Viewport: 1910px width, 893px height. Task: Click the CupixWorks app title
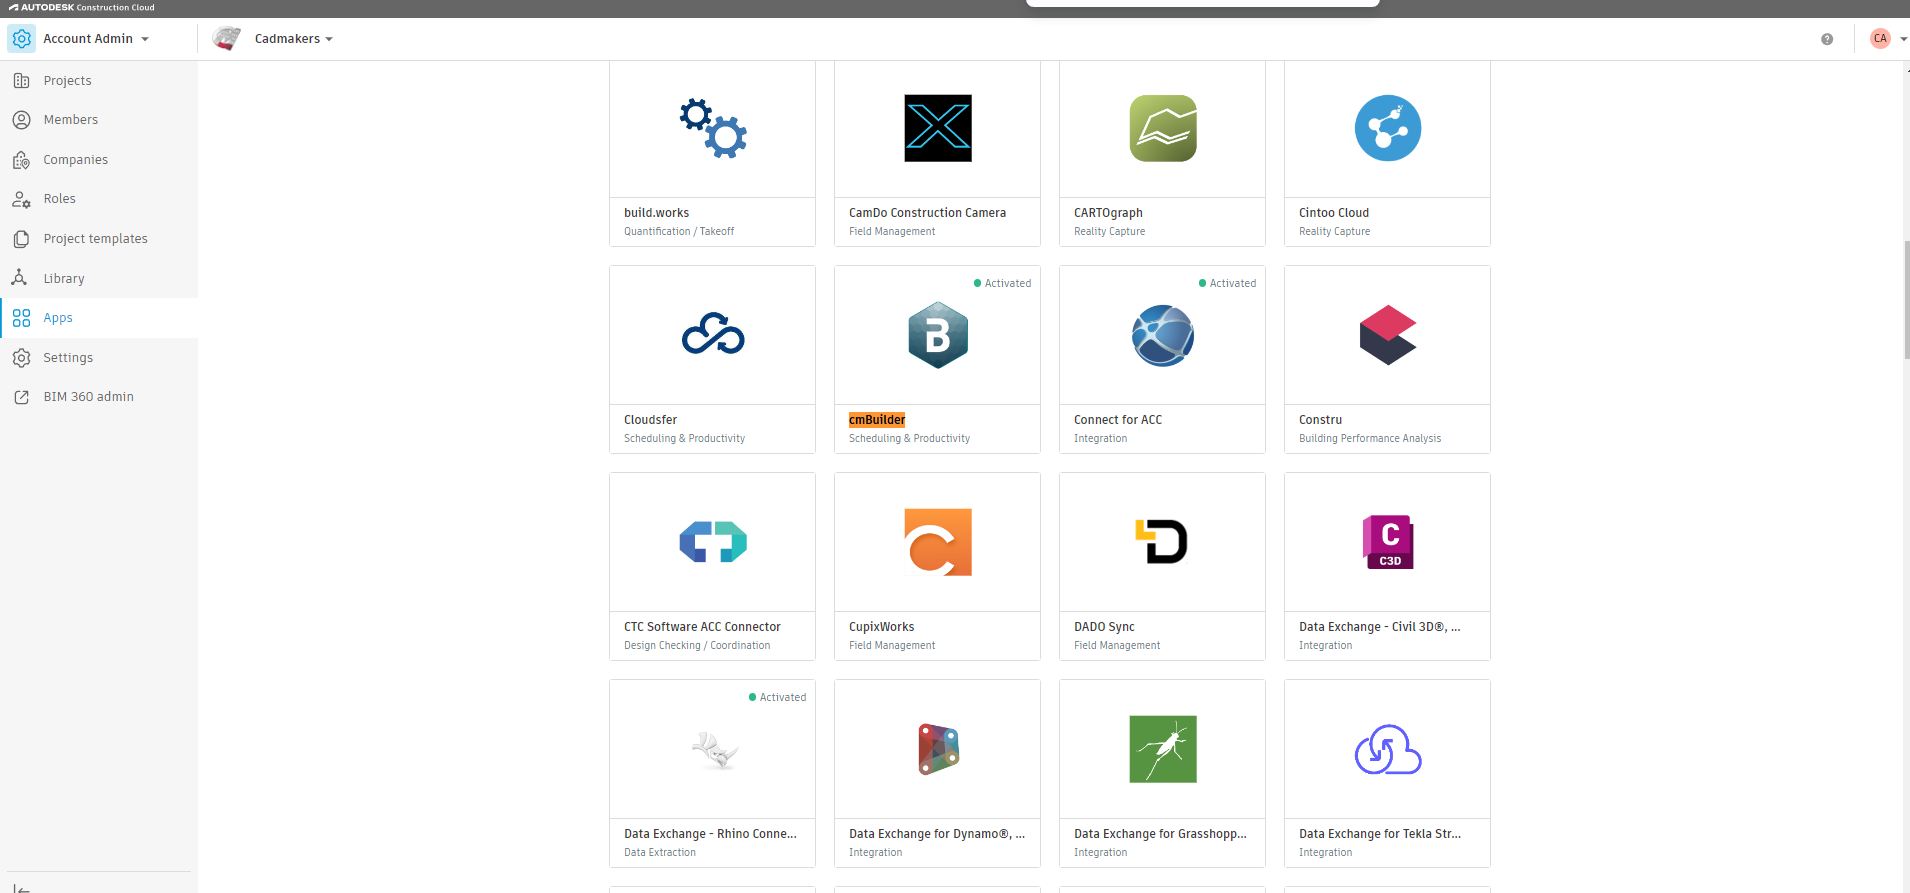(881, 627)
